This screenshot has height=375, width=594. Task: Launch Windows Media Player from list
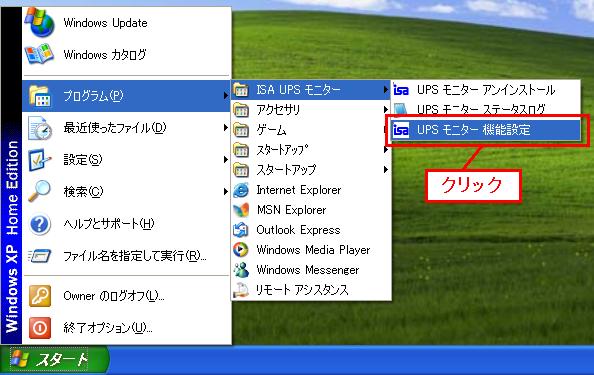[311, 250]
